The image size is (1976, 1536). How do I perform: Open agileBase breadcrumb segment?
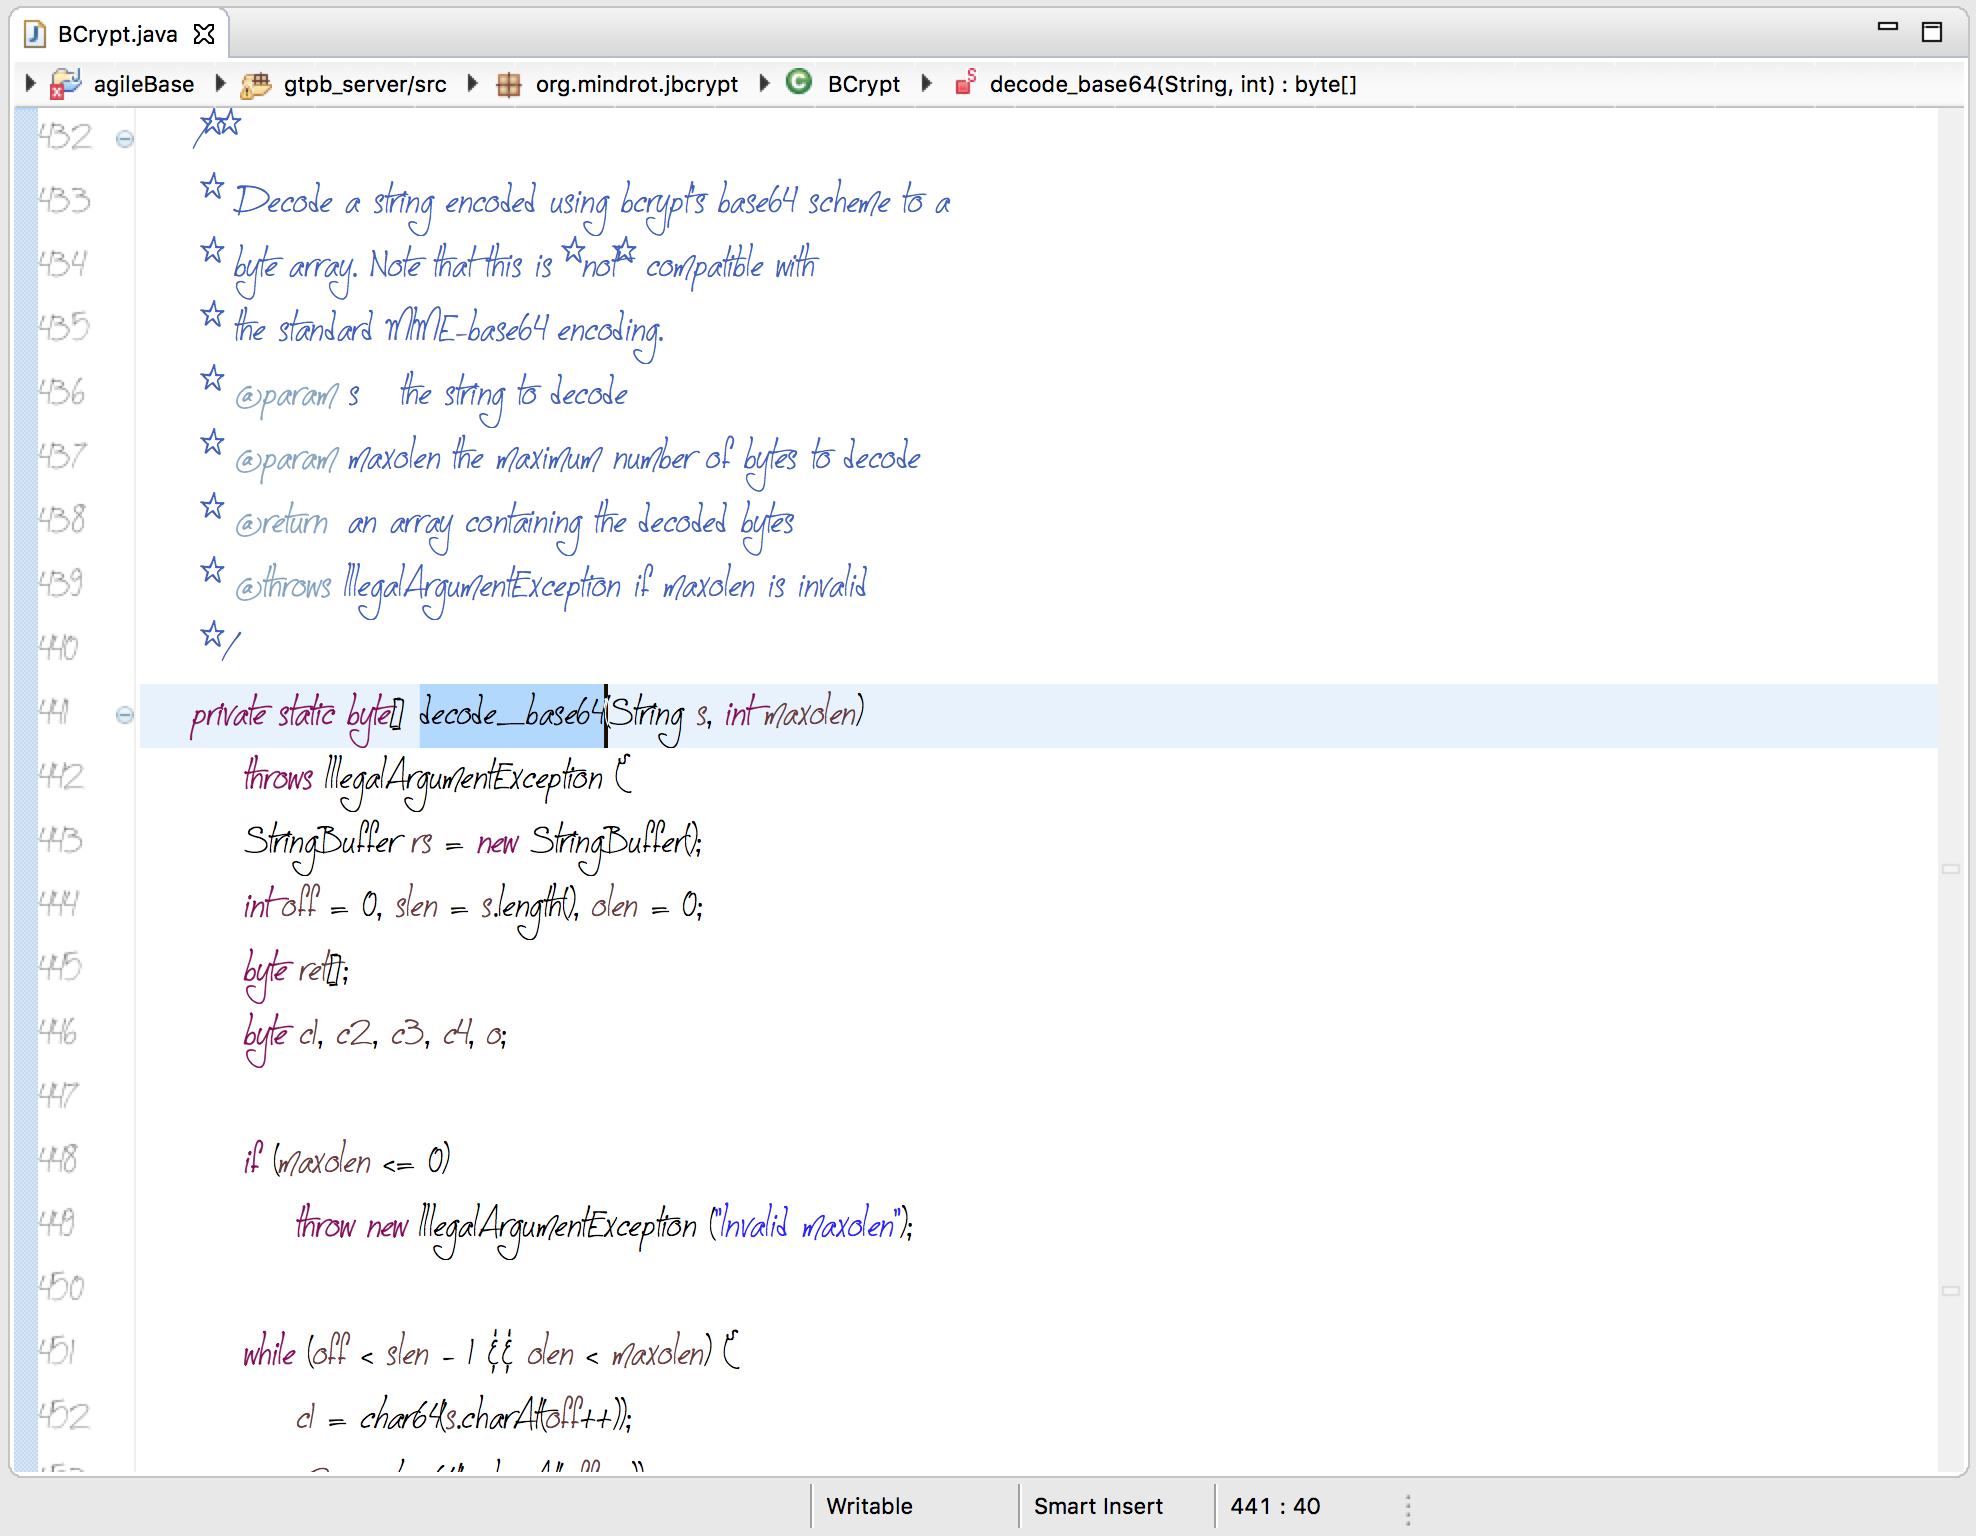pos(144,84)
